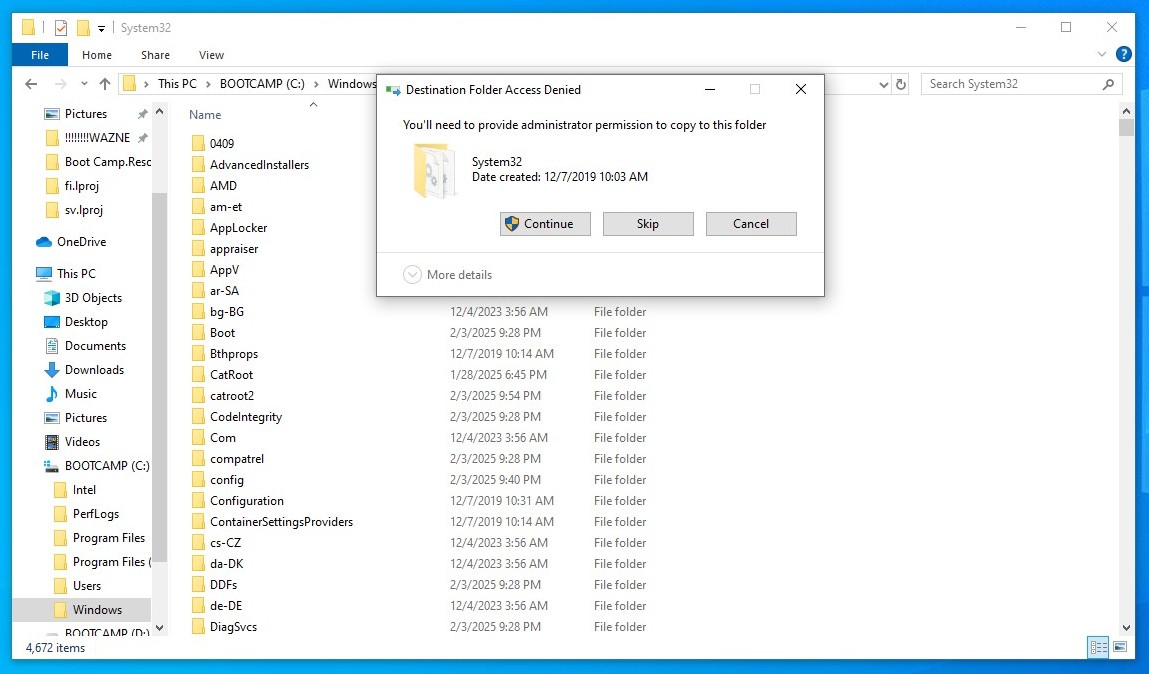Open recent locations dropdown
The height and width of the screenshot is (674, 1149).
[x=84, y=84]
